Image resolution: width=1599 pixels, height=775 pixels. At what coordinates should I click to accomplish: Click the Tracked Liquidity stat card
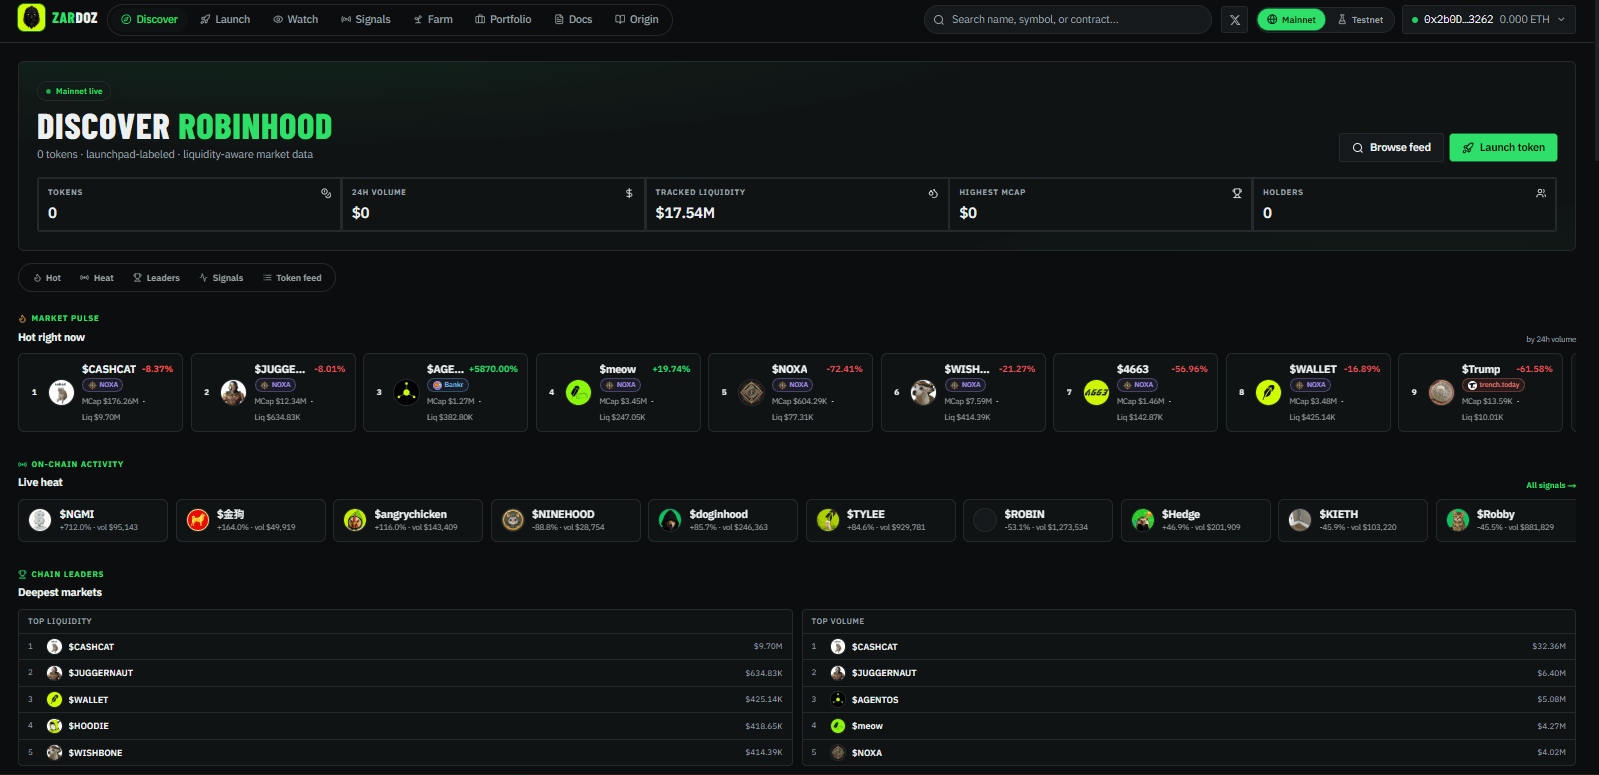[797, 204]
